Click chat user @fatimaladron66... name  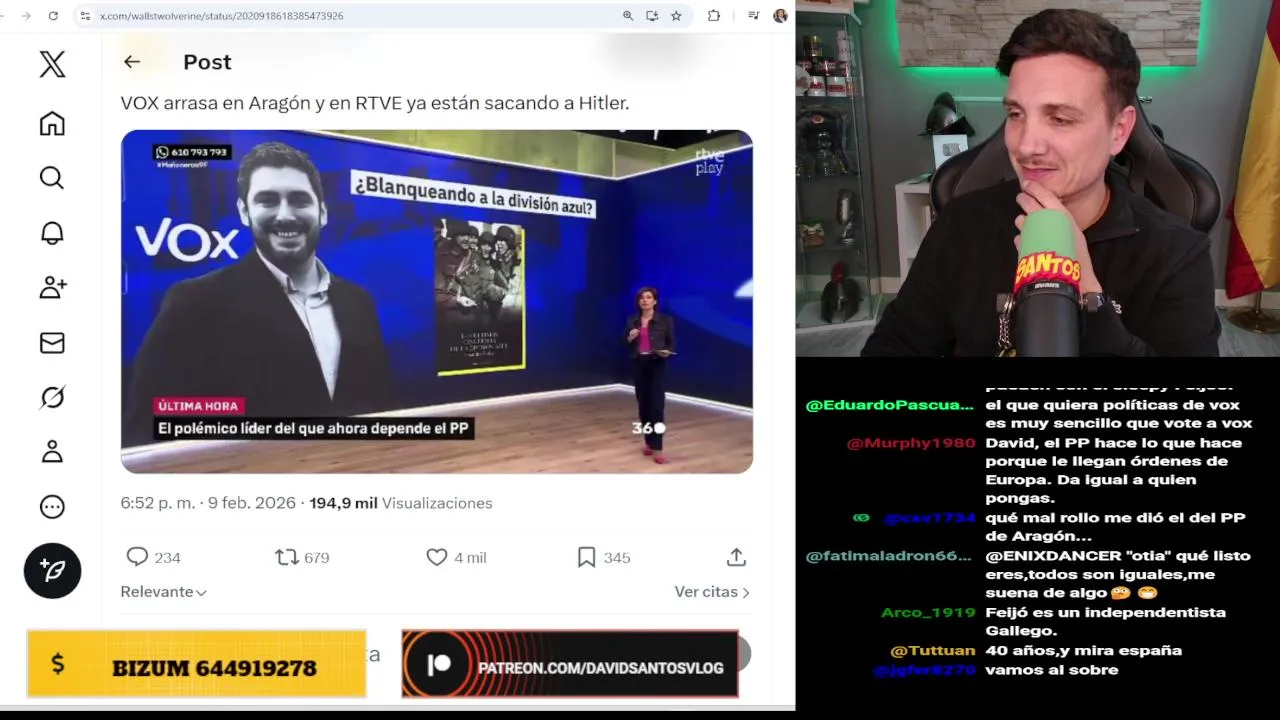[888, 556]
